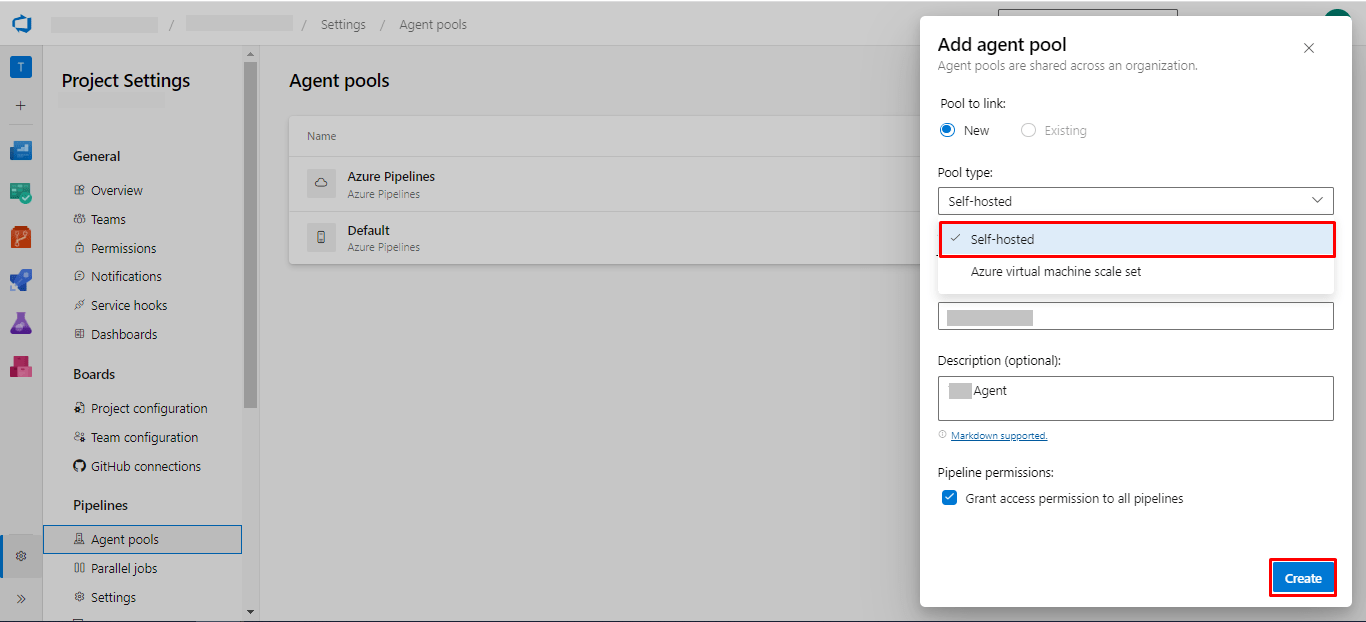
Task: Choose Self-hosted option from the list
Action: [x=1136, y=240]
